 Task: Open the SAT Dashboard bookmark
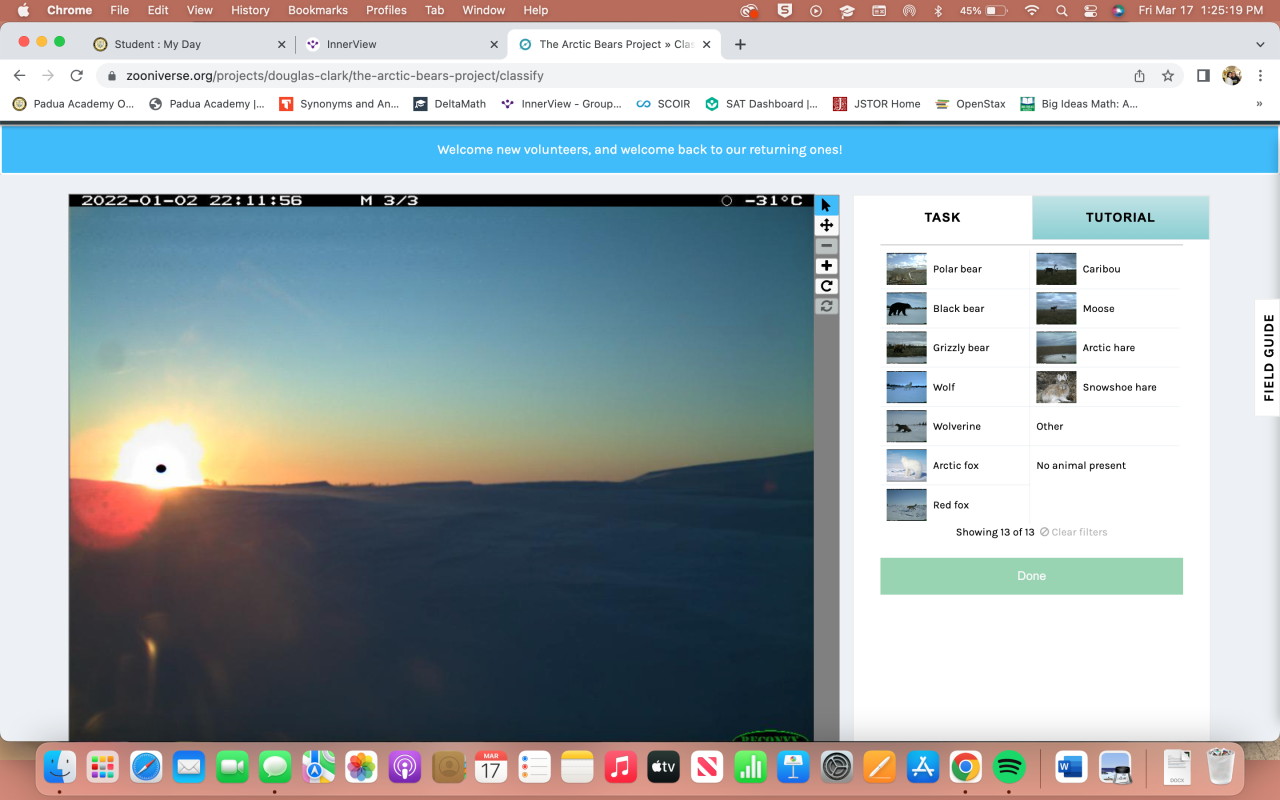pyautogui.click(x=761, y=103)
